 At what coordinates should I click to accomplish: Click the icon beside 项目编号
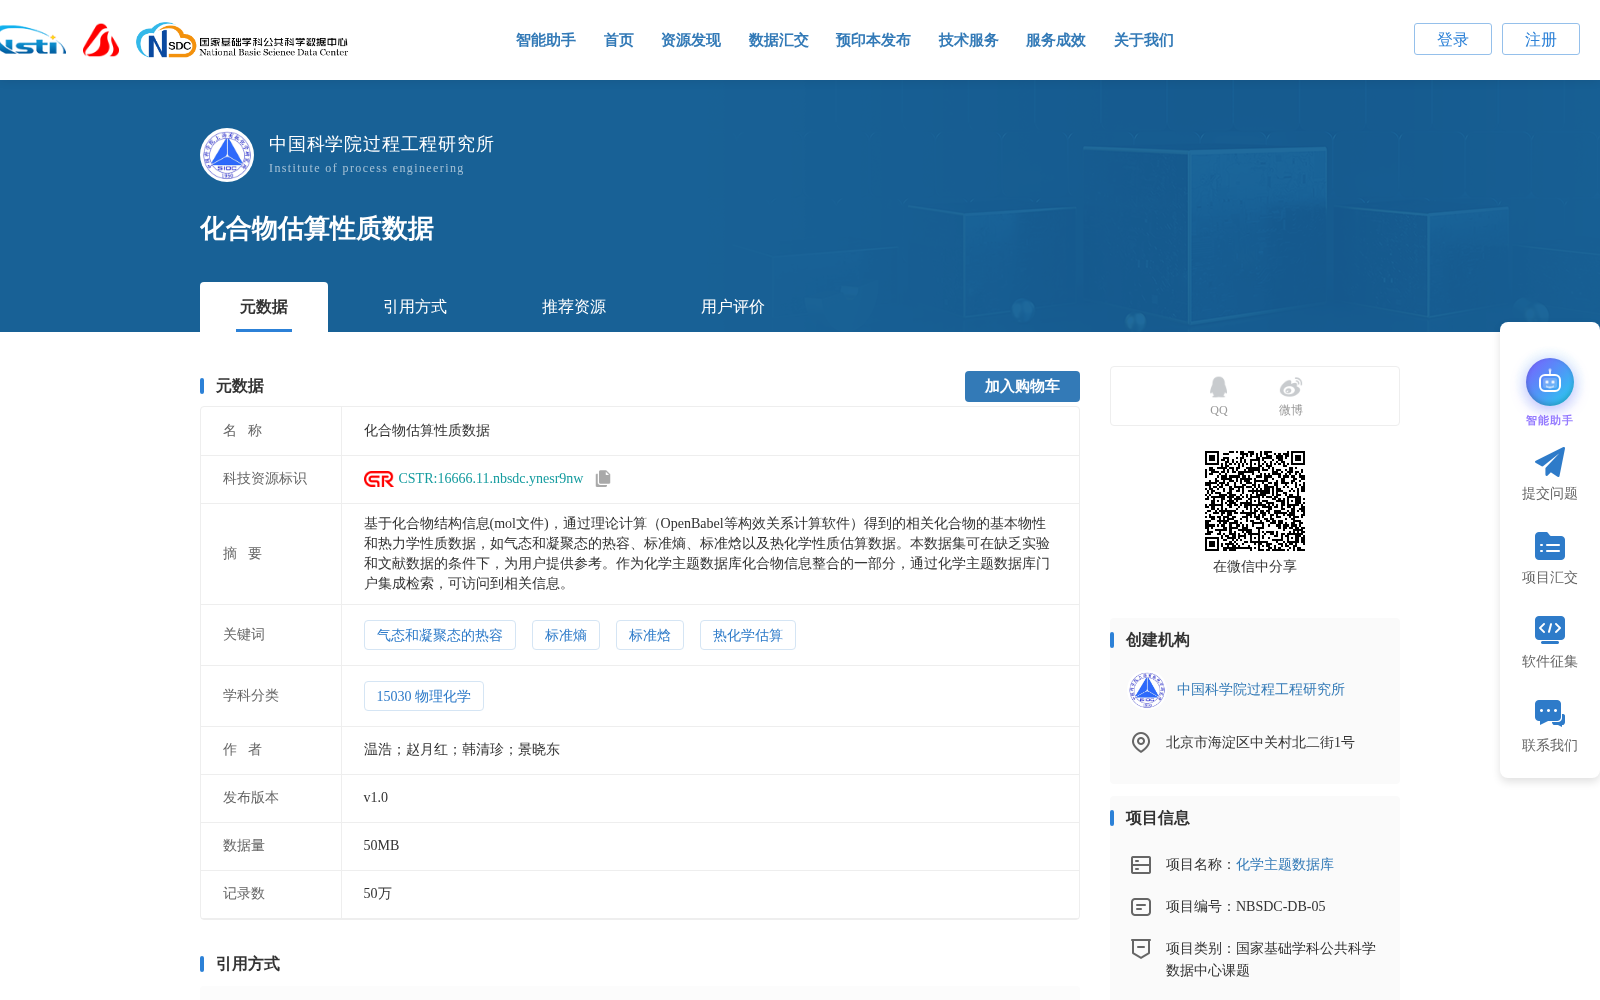pos(1140,907)
